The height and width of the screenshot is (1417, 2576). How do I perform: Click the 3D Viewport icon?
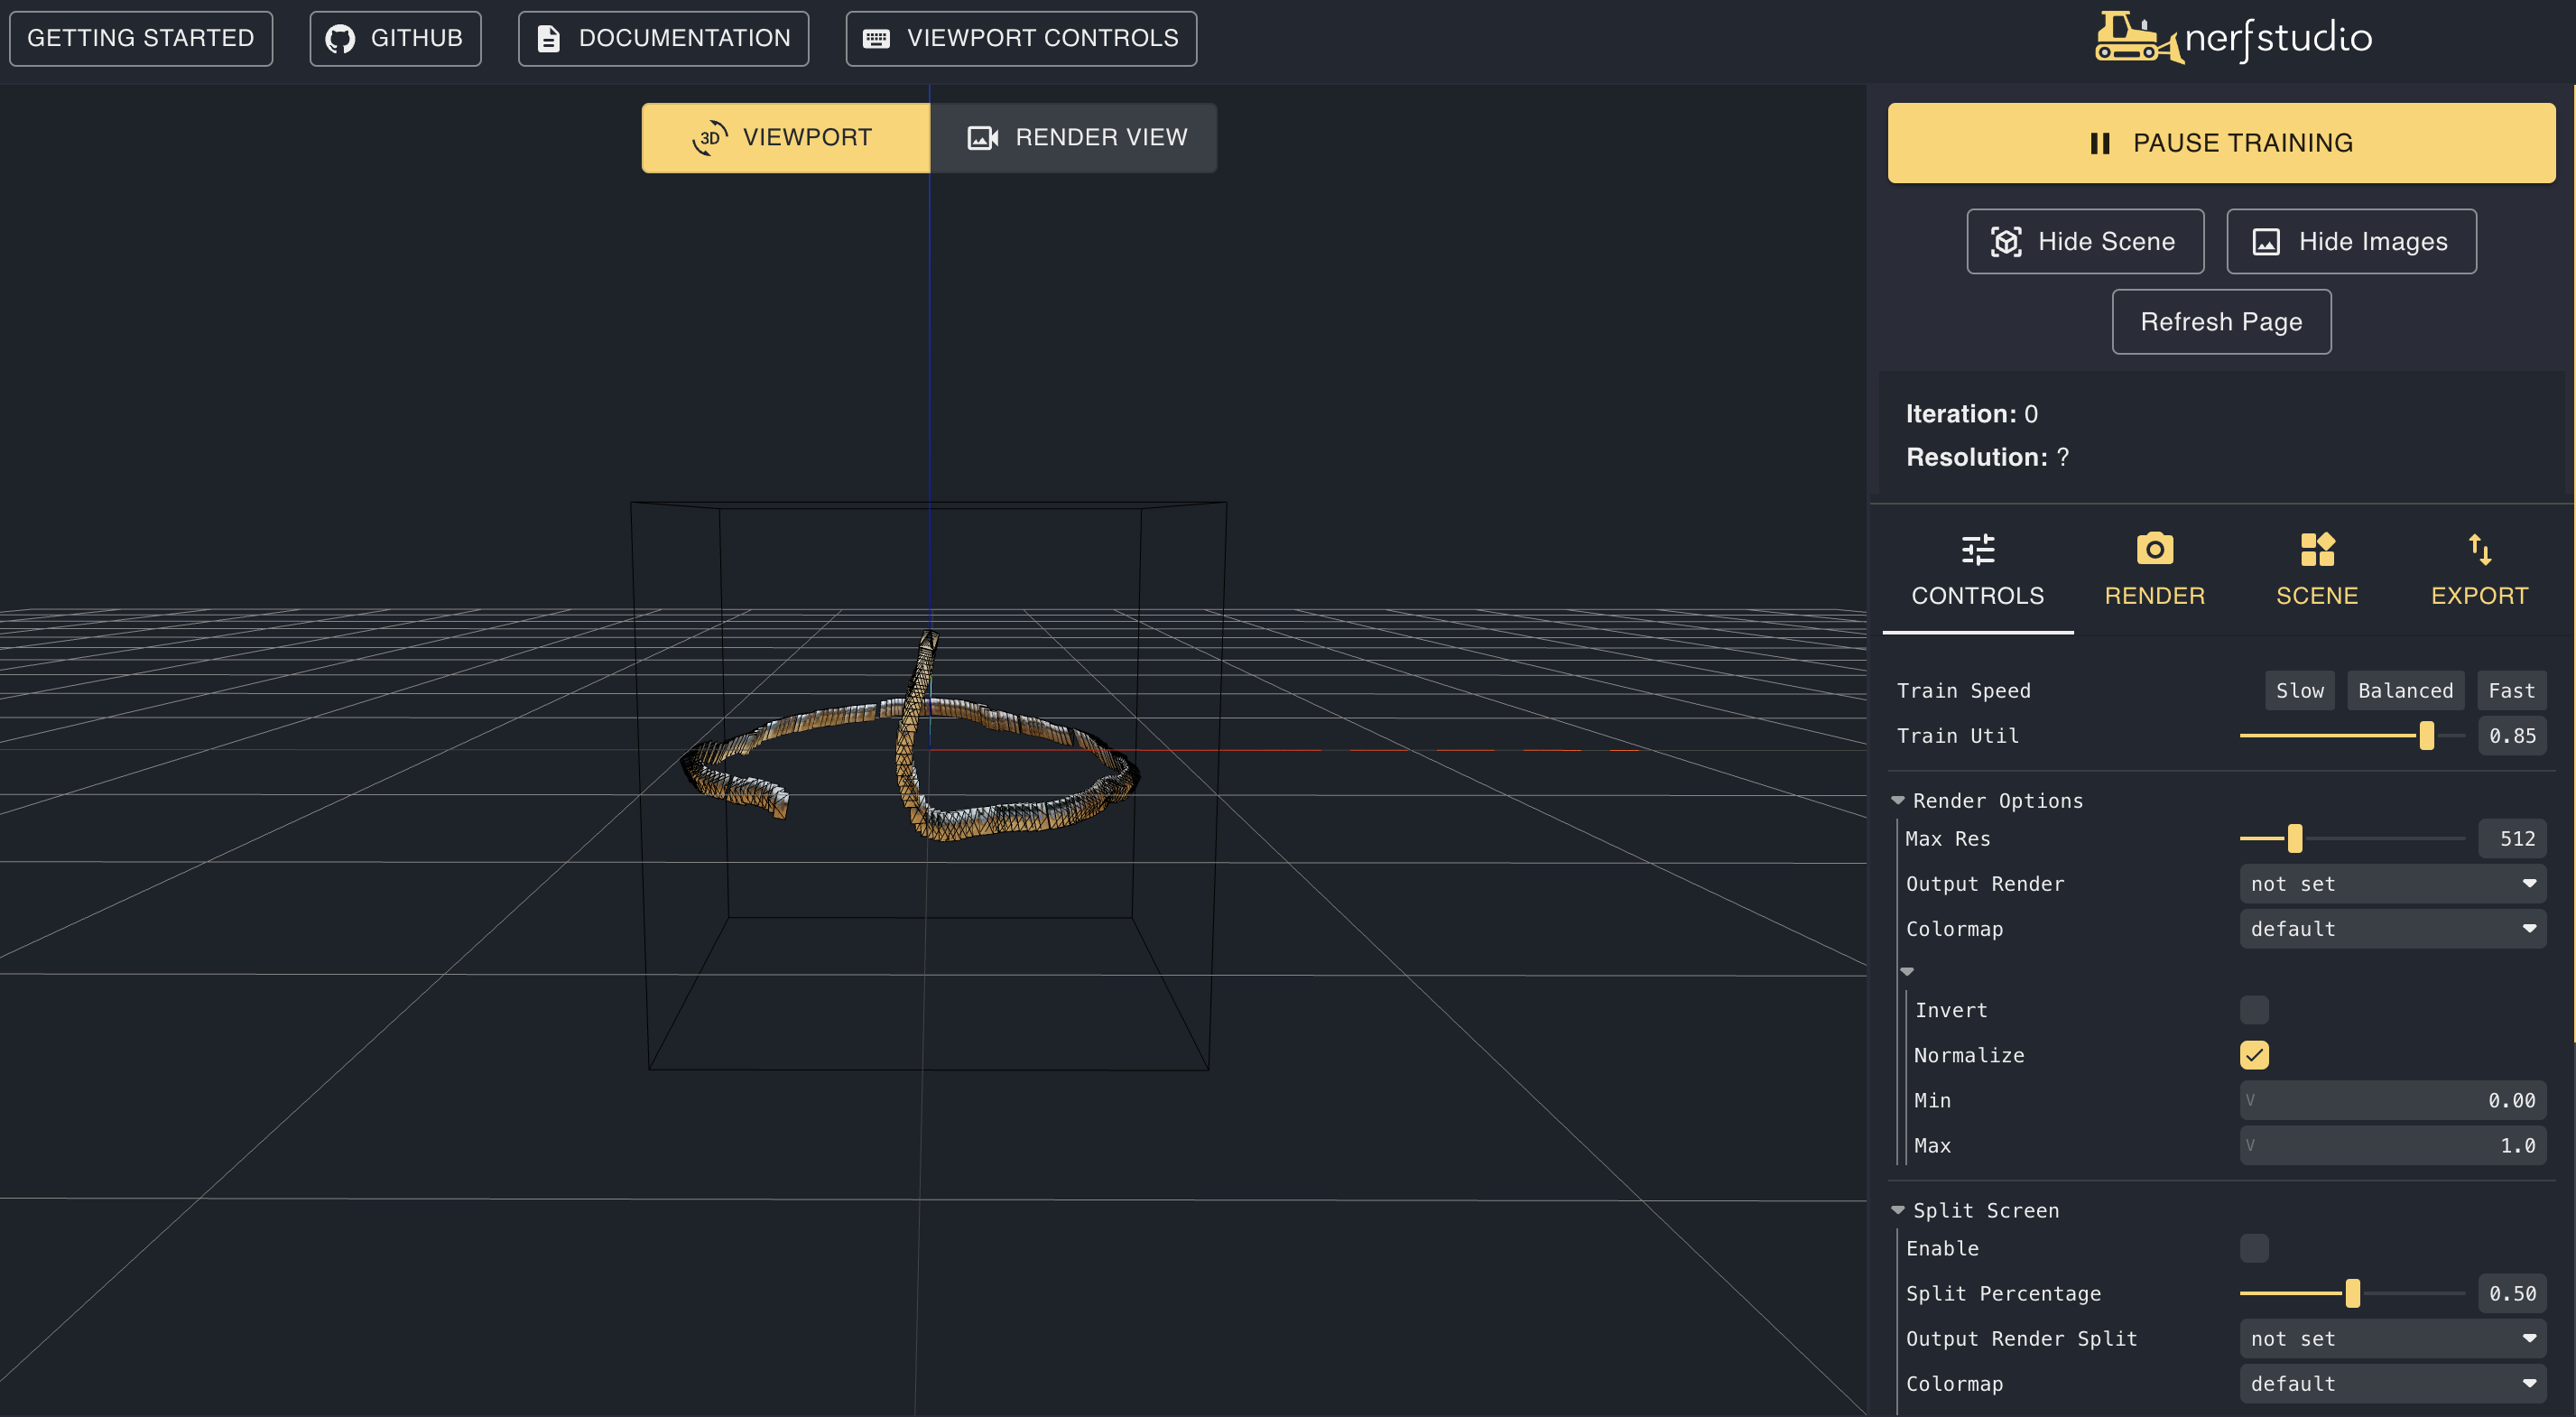tap(709, 137)
